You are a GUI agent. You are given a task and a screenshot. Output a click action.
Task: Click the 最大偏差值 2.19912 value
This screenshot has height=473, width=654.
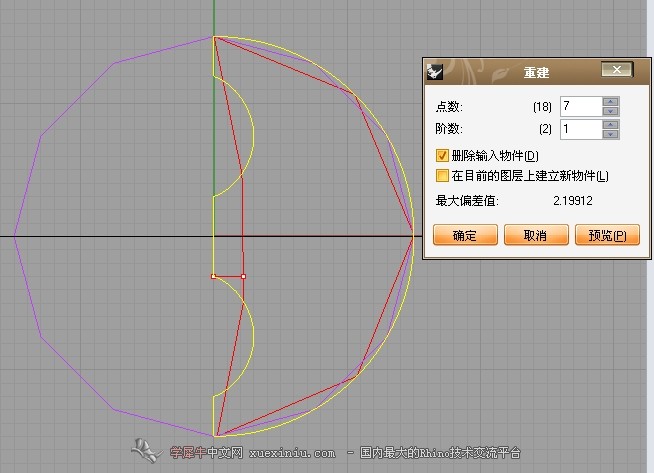(573, 201)
